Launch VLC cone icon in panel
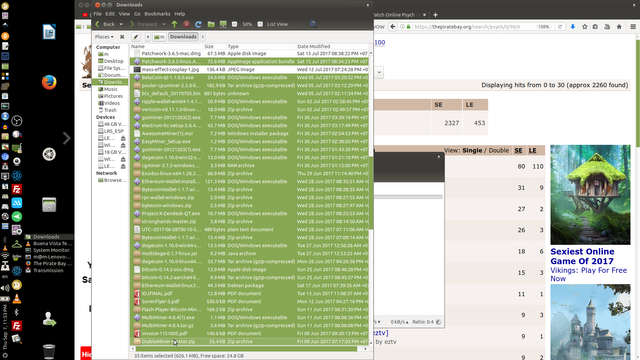 coord(17,299)
